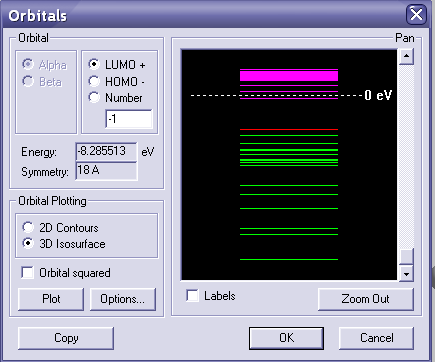435x362 pixels.
Task: Click the 0 eV label
Action: click(378, 96)
